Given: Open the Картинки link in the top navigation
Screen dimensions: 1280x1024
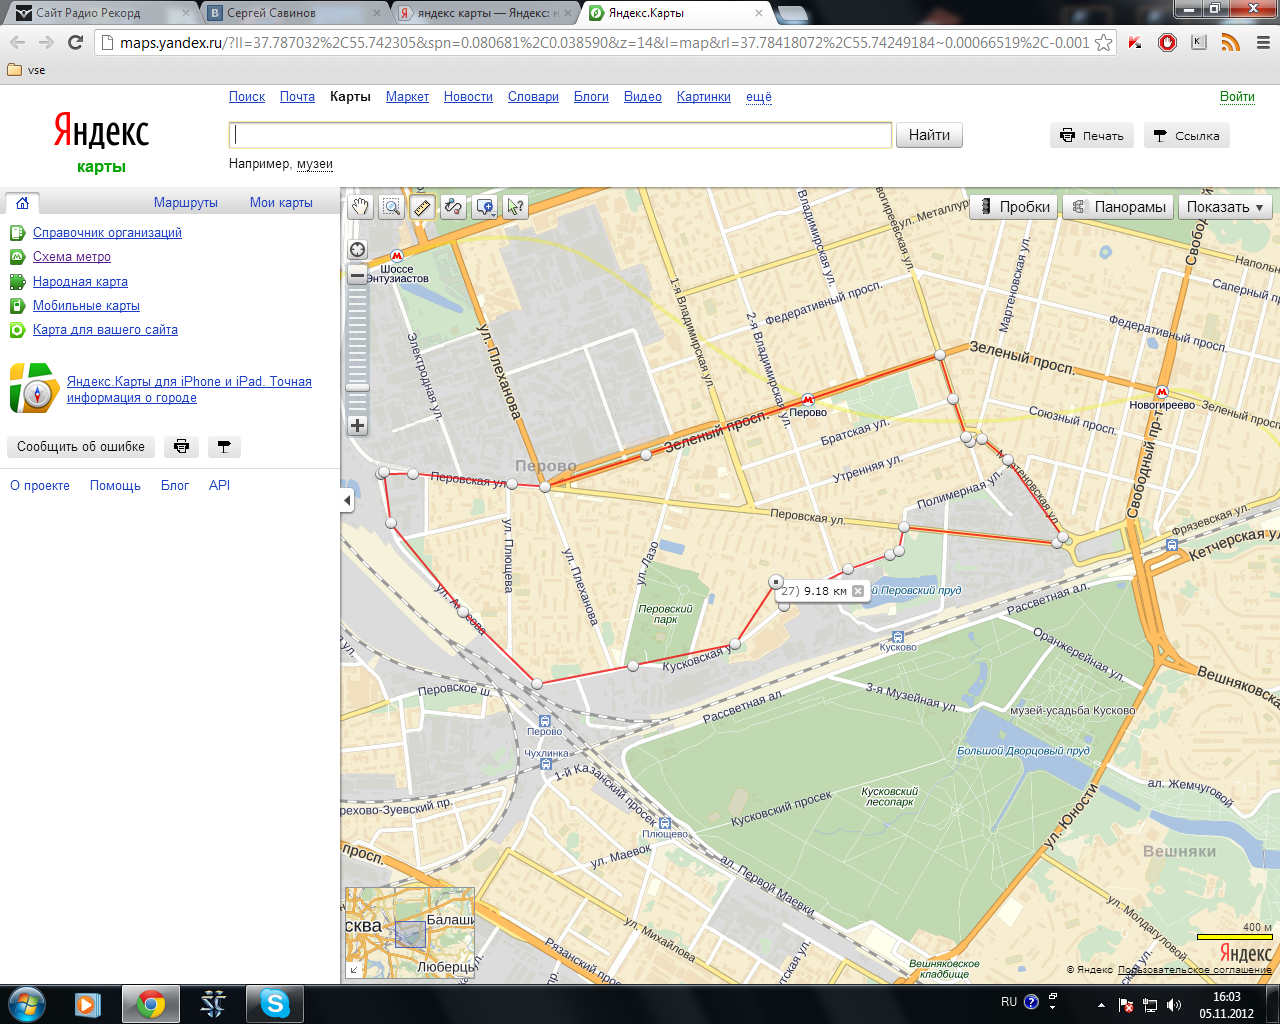Looking at the screenshot, I should [704, 97].
